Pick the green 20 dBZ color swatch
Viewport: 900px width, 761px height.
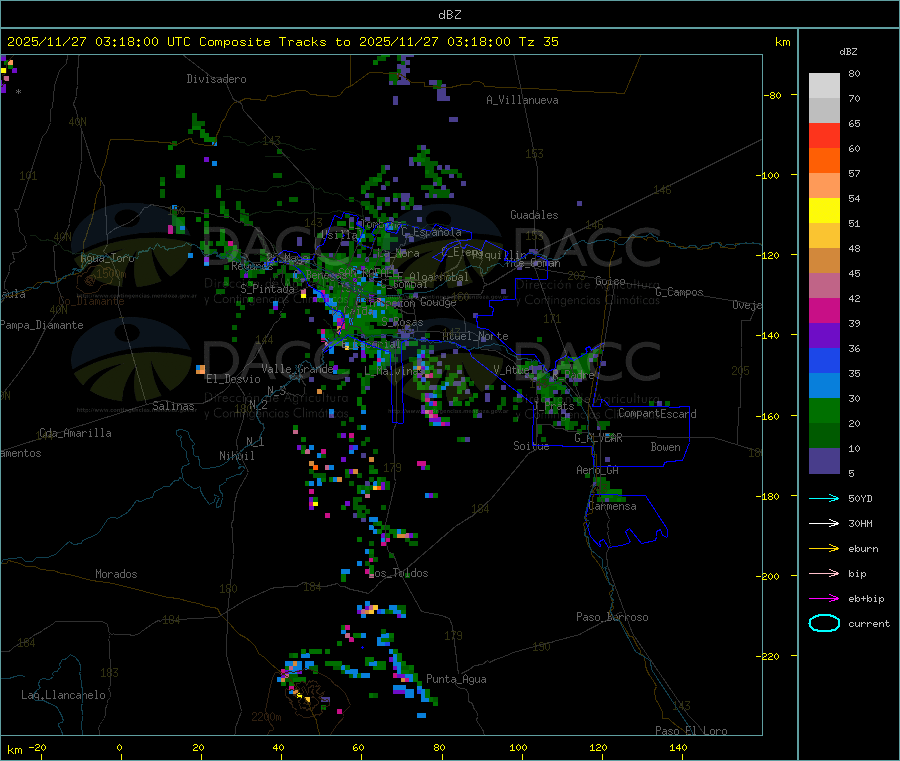[x=824, y=411]
